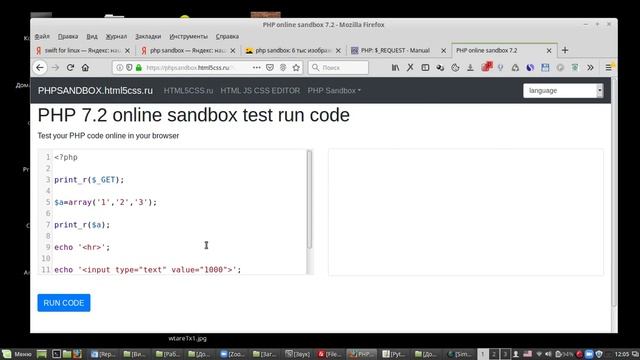The width and height of the screenshot is (640, 360).
Task: Click the empty output panel on the right
Action: click(466, 212)
